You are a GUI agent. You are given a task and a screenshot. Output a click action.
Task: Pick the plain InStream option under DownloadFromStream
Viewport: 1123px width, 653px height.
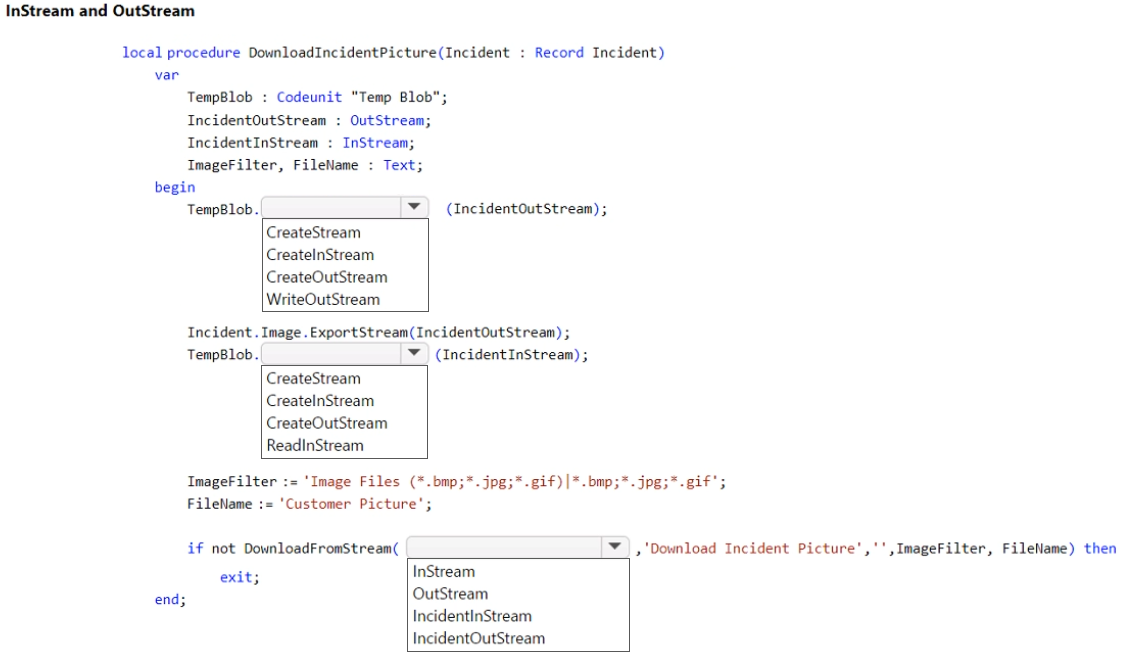pos(443,572)
